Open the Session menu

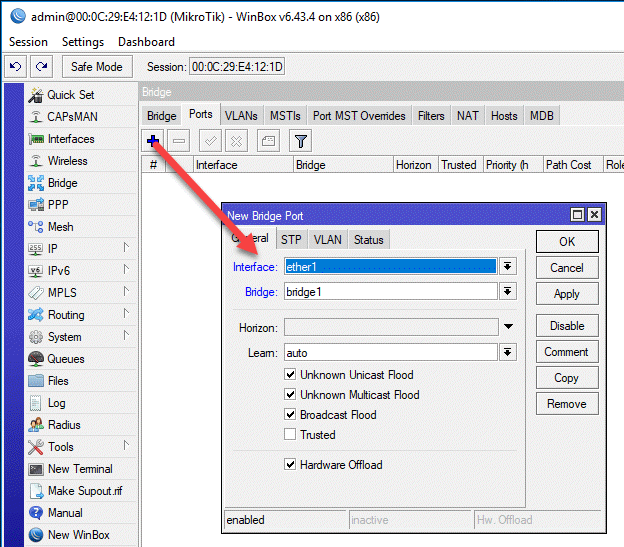(28, 42)
